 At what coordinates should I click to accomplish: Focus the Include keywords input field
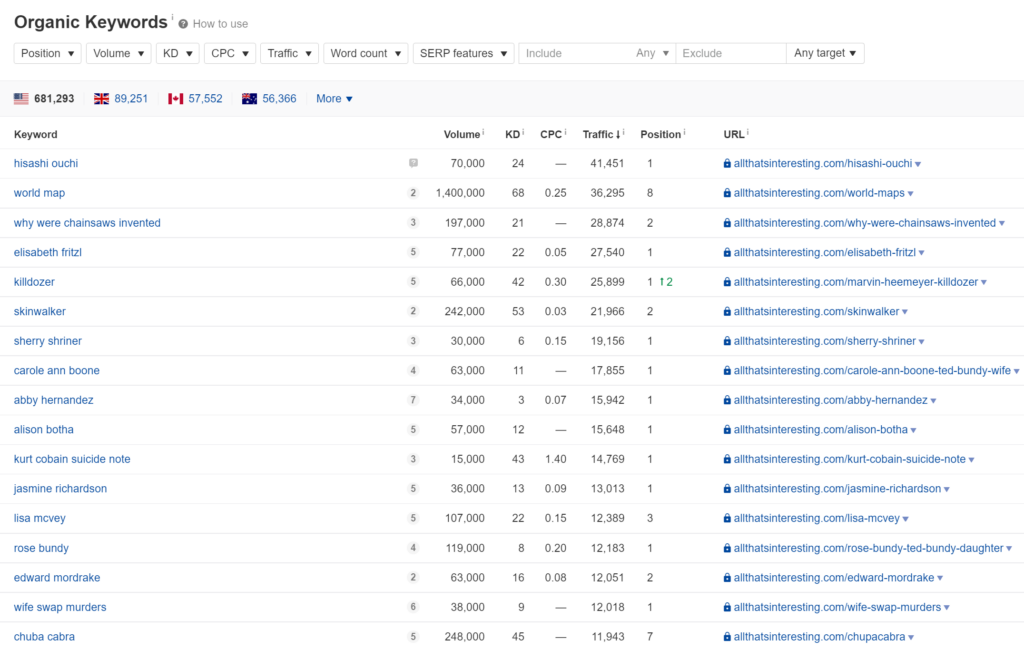point(575,53)
